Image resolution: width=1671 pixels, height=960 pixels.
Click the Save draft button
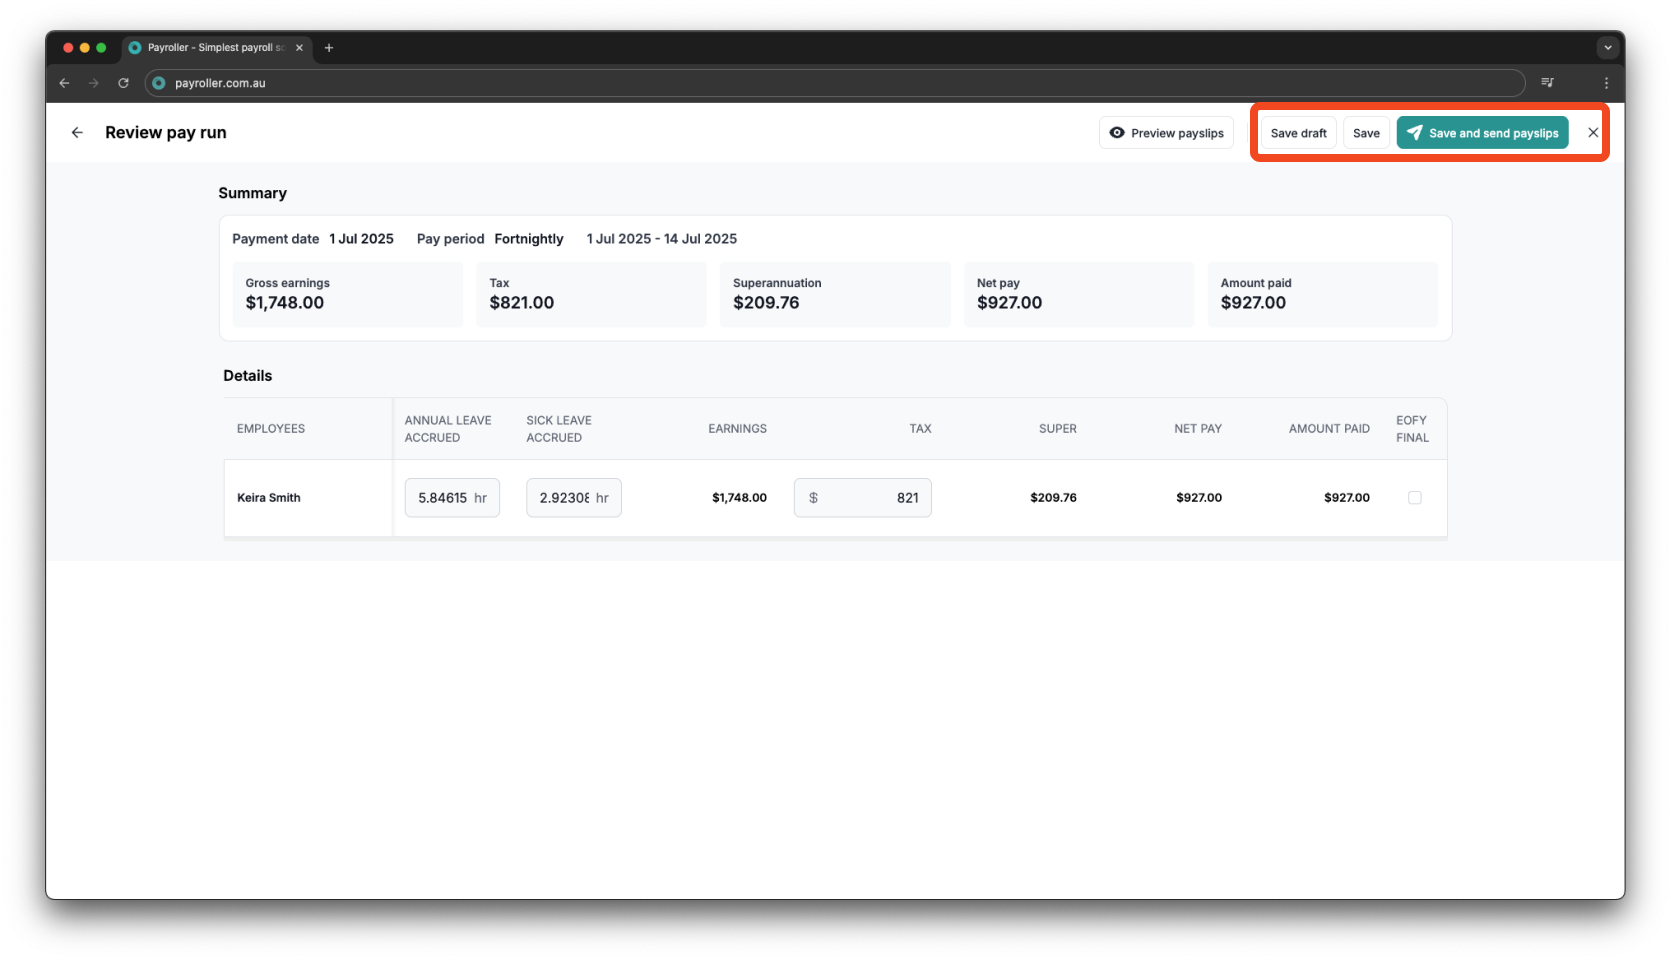tap(1297, 132)
